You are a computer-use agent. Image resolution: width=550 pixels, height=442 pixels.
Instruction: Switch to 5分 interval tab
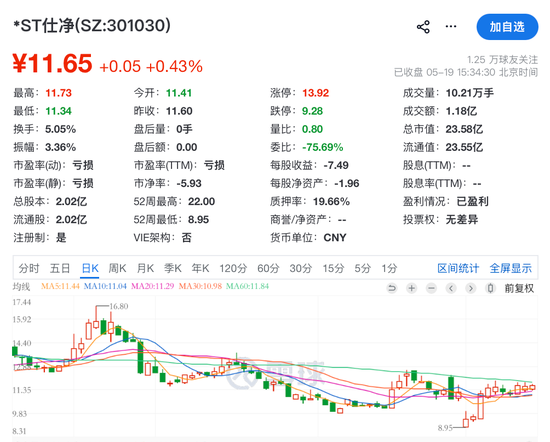362,268
